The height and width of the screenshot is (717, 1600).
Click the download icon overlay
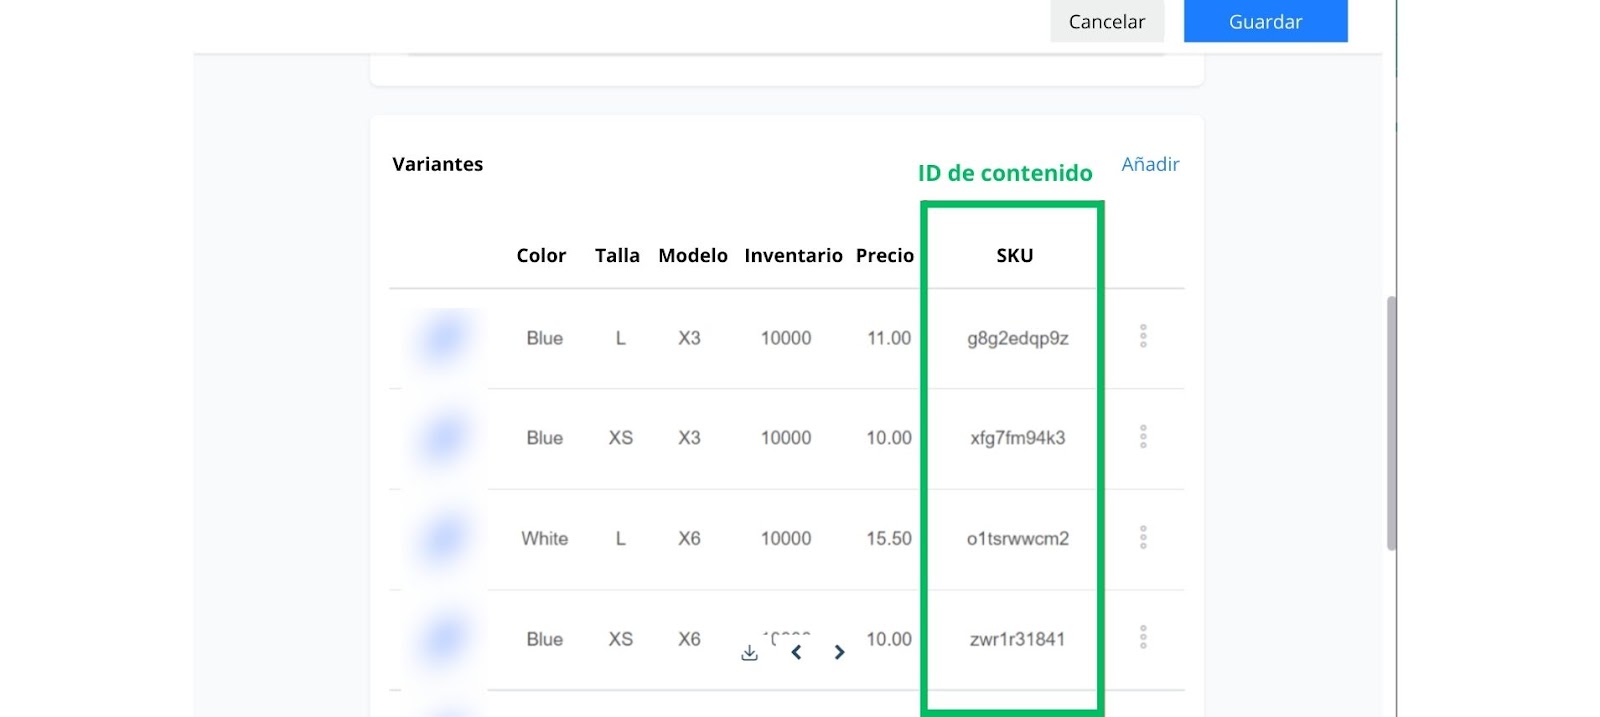tap(749, 653)
